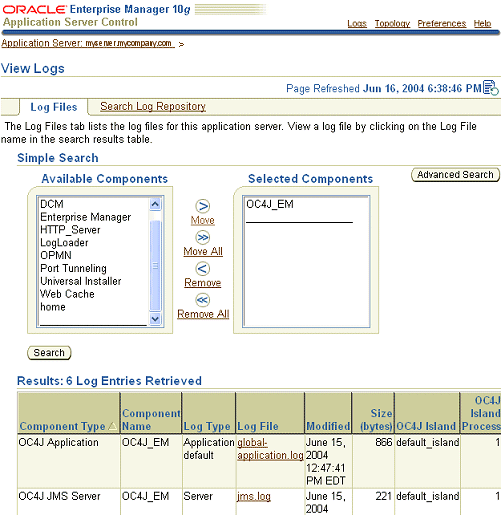Viewport: 501px width, 515px height.
Task: Sort by OC4J Island Process column header
Action: pyautogui.click(x=481, y=413)
